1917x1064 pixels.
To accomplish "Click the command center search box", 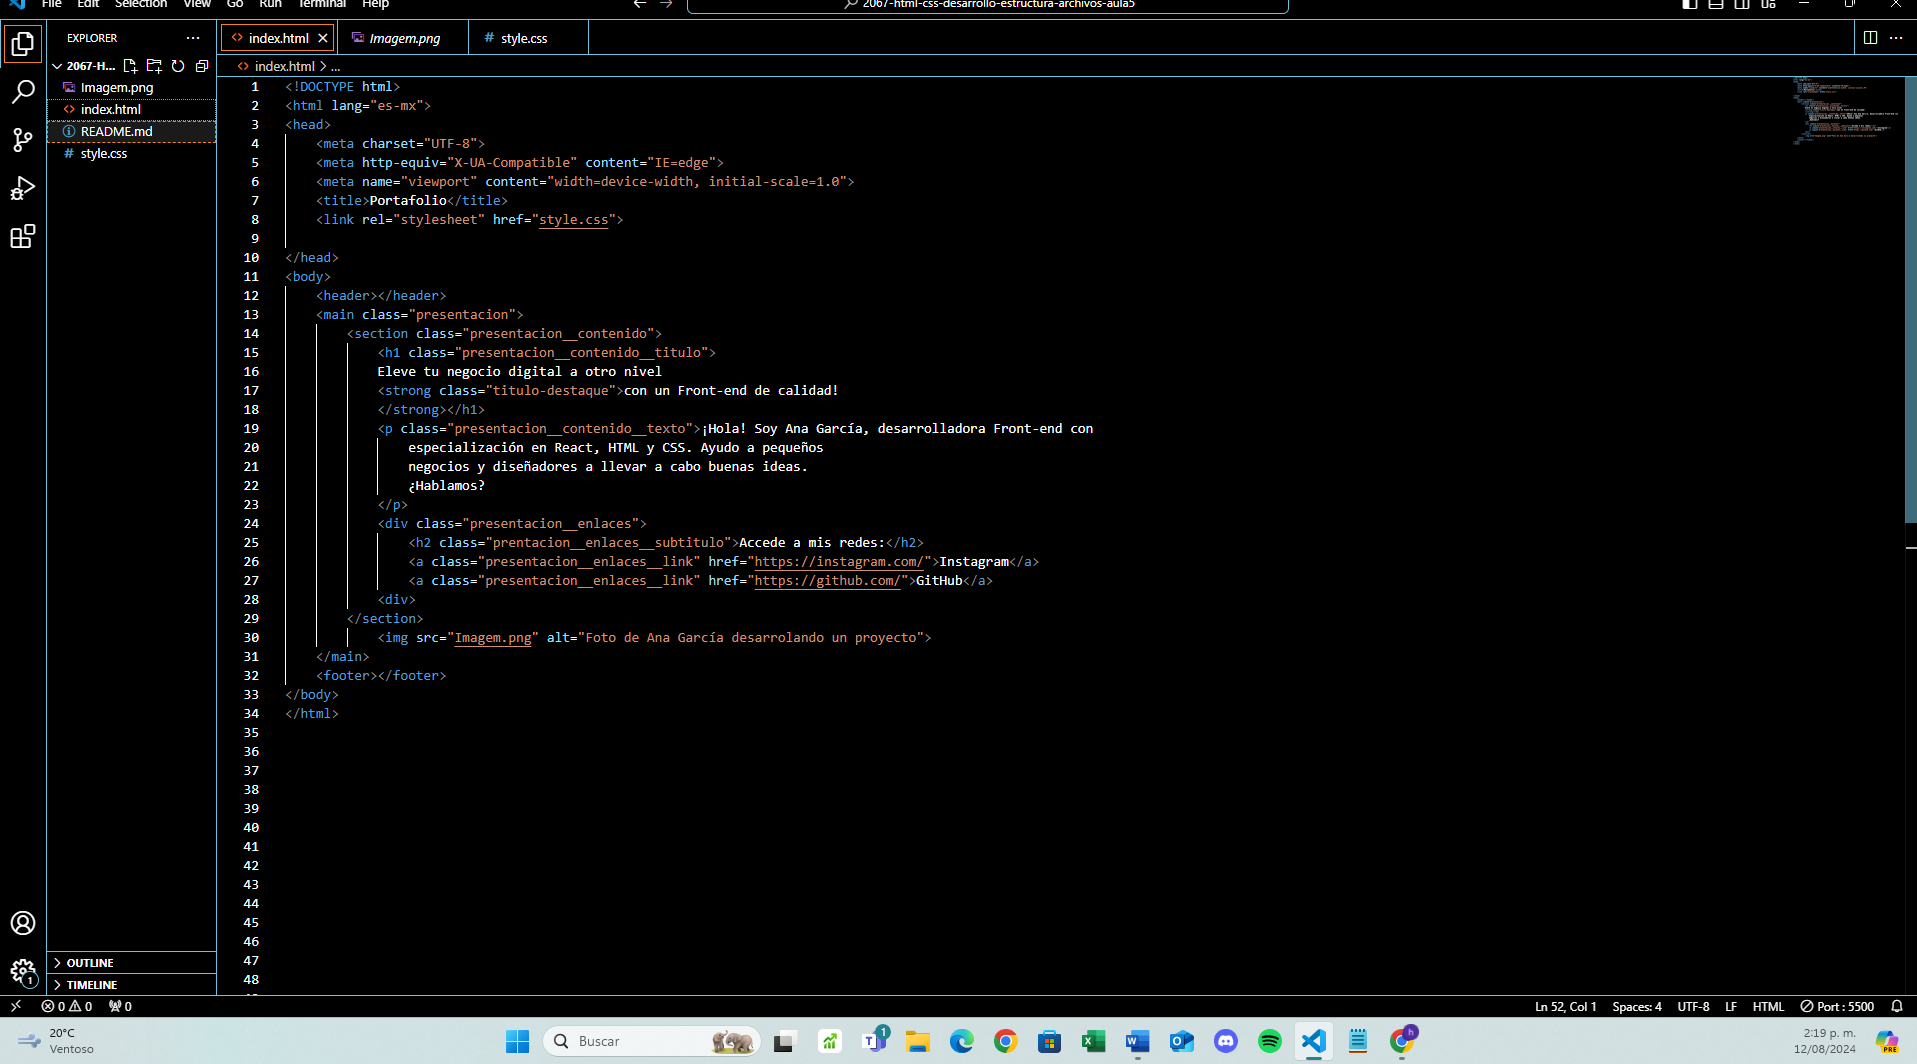I will point(987,5).
